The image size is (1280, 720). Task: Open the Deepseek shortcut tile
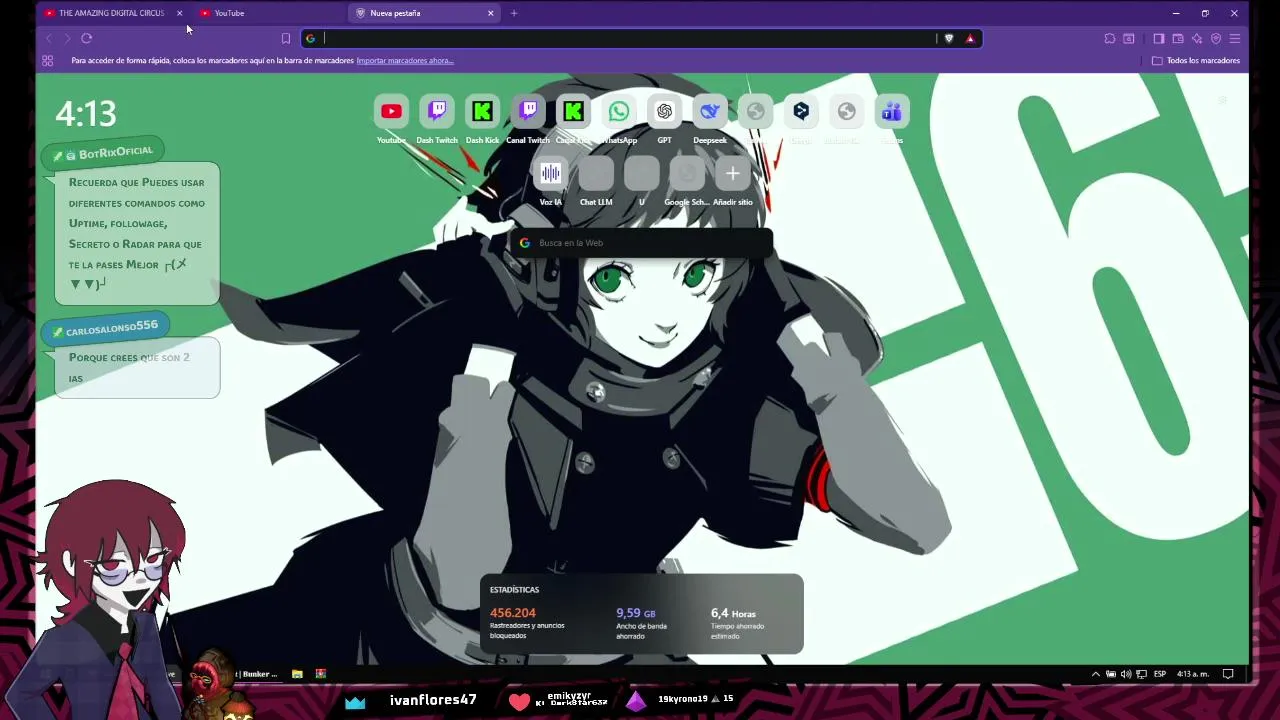710,112
